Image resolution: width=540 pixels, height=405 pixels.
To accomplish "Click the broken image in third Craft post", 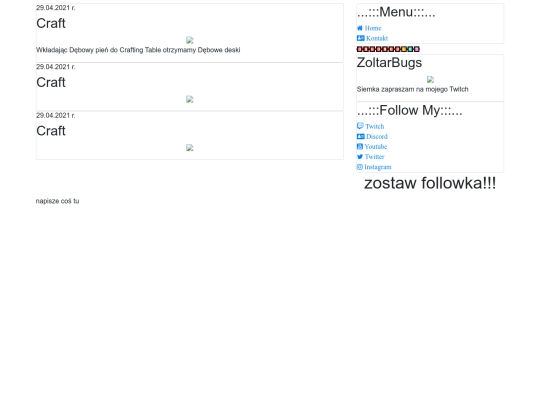I will point(190,148).
